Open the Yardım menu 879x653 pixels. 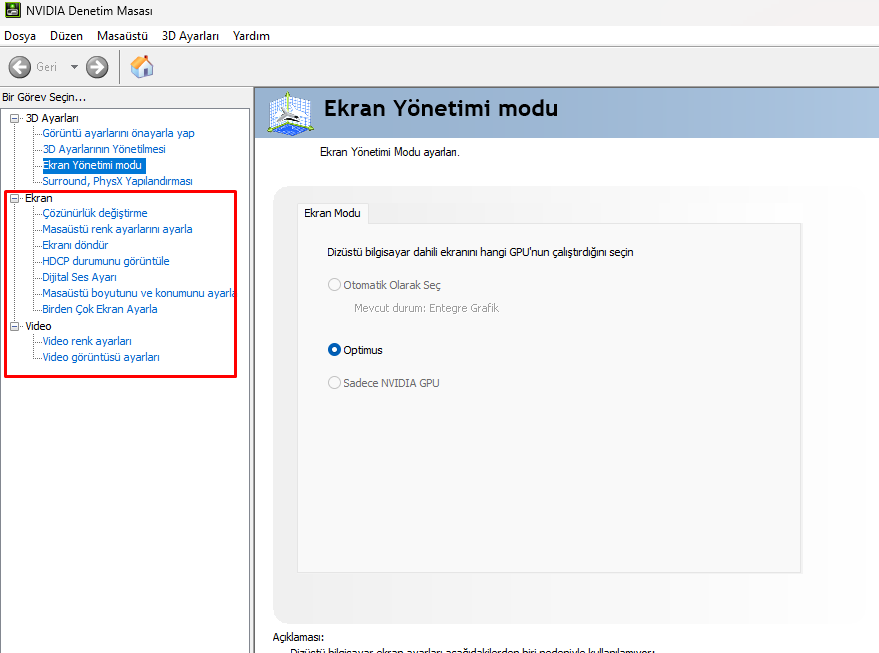pos(251,36)
